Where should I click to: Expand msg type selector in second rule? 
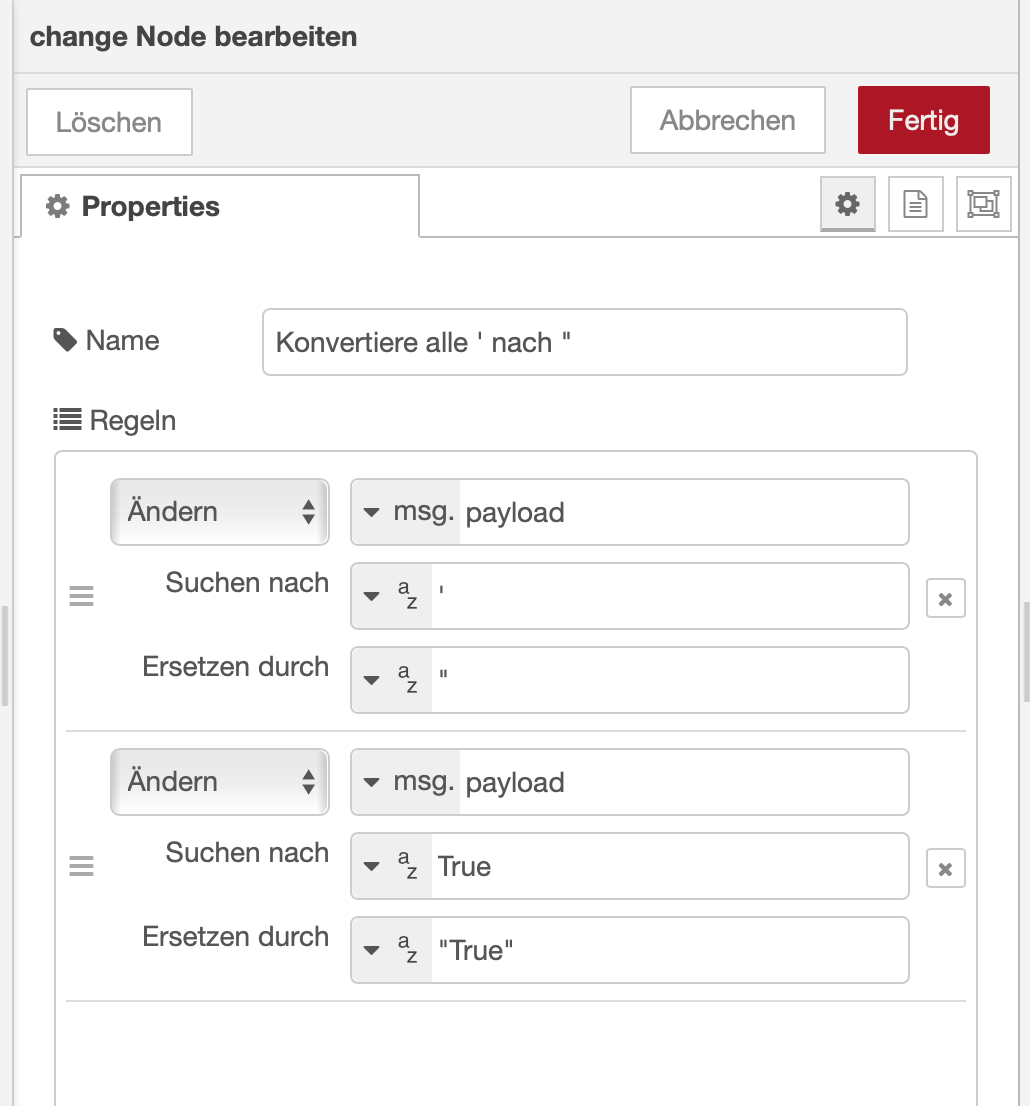pos(406,782)
